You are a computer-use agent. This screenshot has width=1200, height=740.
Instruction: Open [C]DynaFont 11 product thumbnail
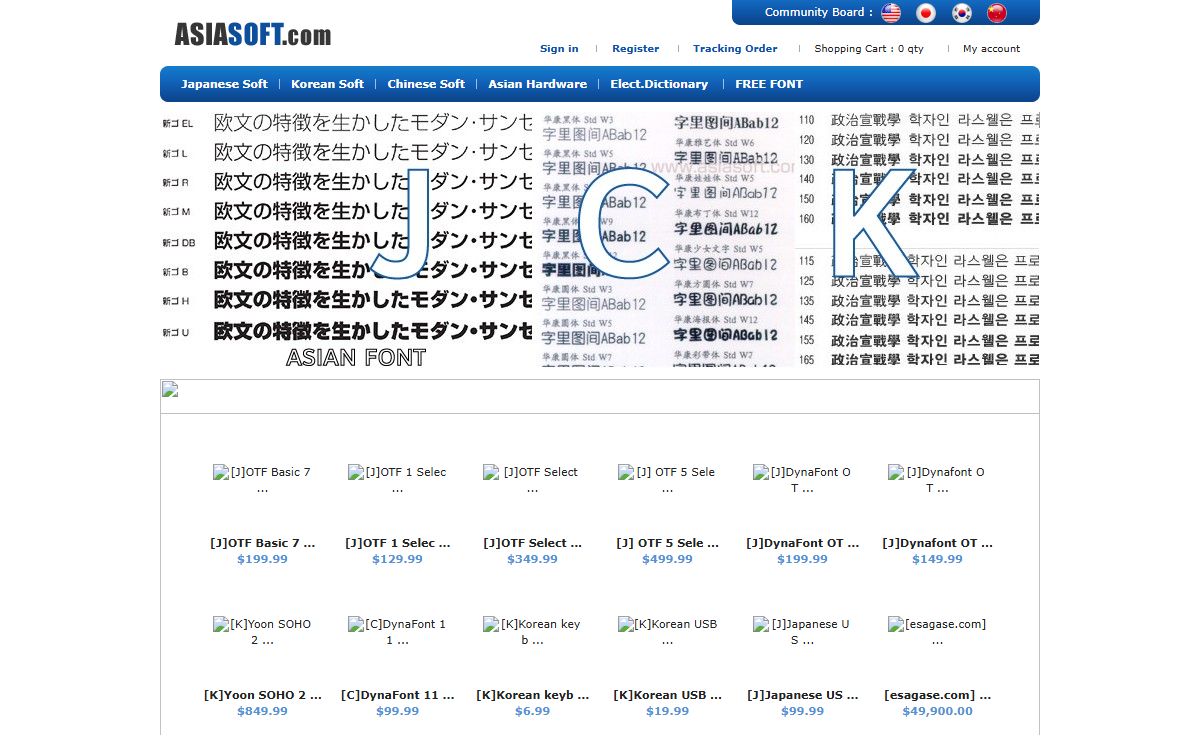pyautogui.click(x=397, y=632)
